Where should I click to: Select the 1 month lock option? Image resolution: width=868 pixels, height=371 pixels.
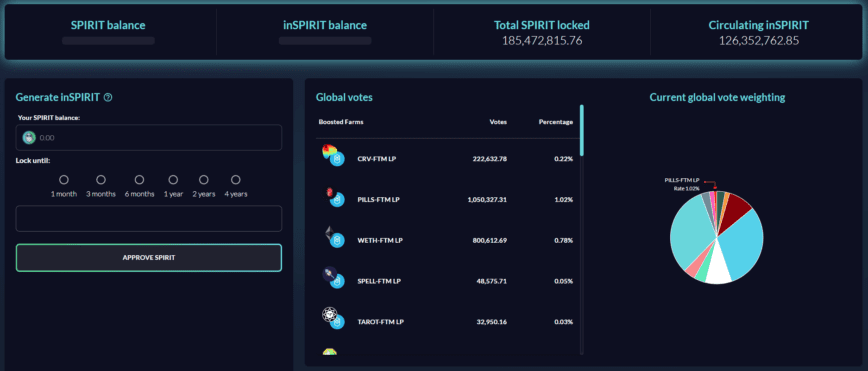click(64, 180)
